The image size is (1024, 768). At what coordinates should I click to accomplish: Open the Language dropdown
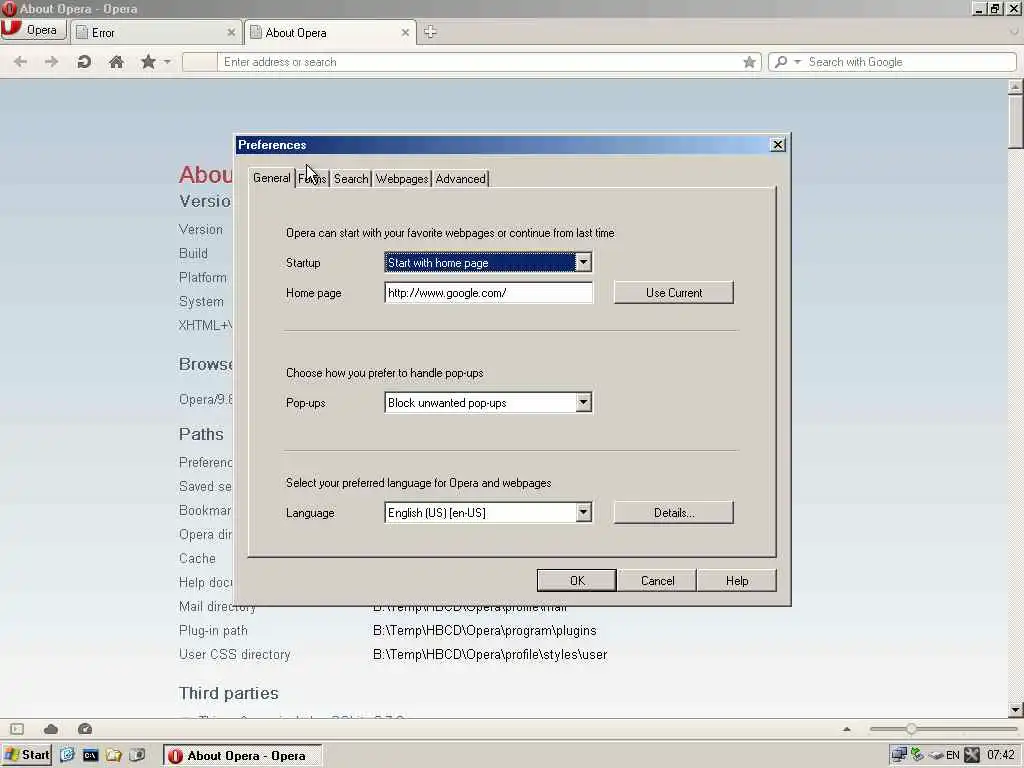click(488, 513)
